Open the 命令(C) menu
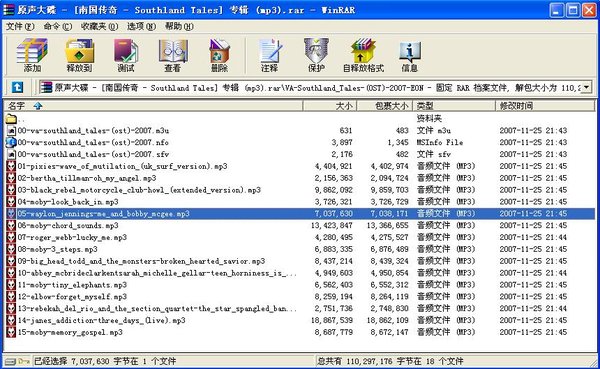This screenshot has width=600, height=369. point(58,26)
